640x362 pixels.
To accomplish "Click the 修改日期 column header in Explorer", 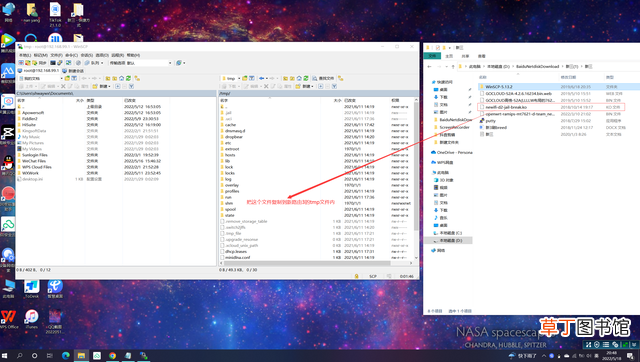I will [568, 77].
